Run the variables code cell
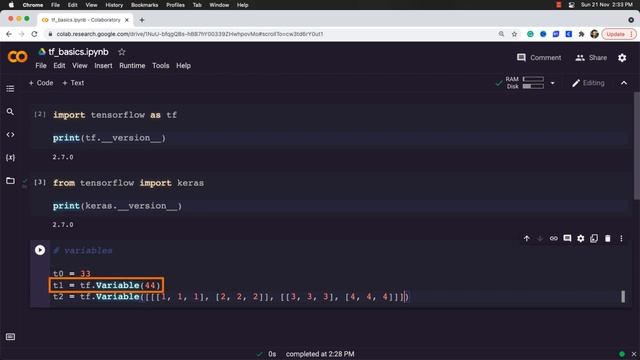Image resolution: width=640 pixels, height=360 pixels. (40, 250)
